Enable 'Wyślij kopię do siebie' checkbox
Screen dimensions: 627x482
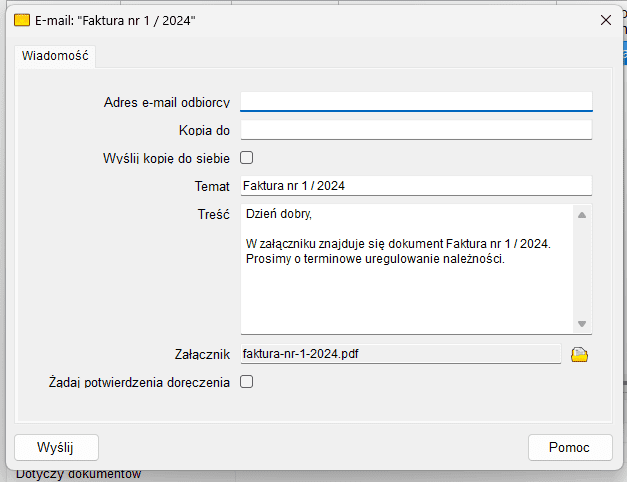(x=246, y=158)
